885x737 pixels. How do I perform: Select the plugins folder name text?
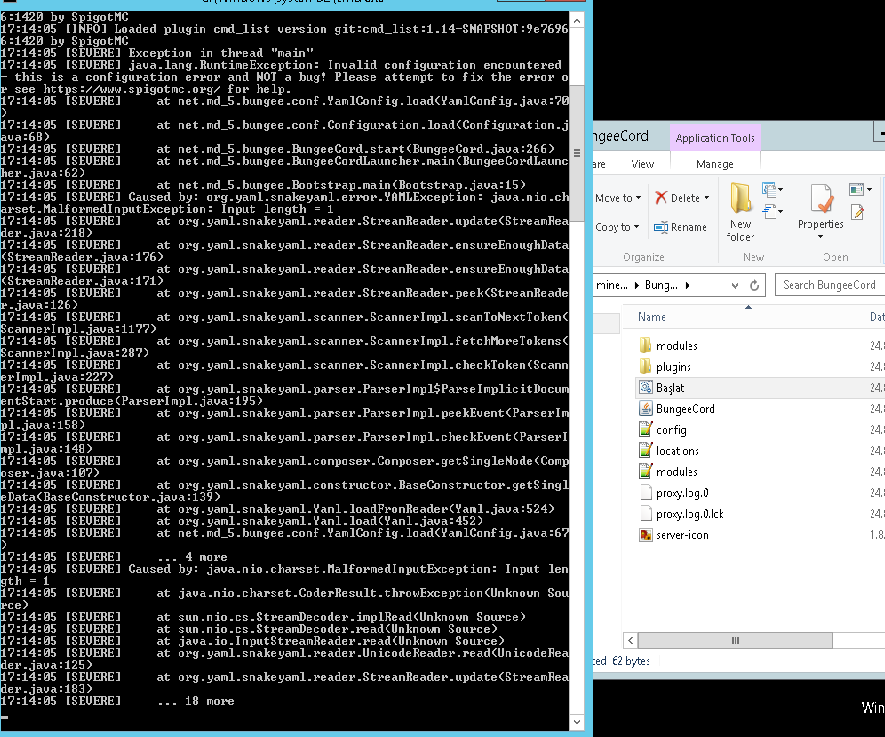[673, 367]
